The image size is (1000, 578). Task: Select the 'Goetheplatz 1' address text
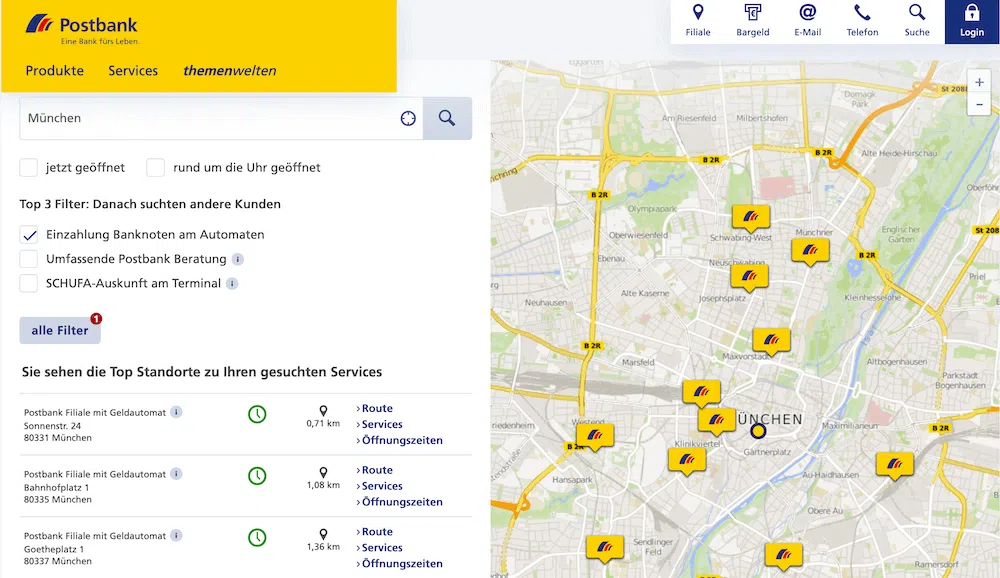(54, 549)
